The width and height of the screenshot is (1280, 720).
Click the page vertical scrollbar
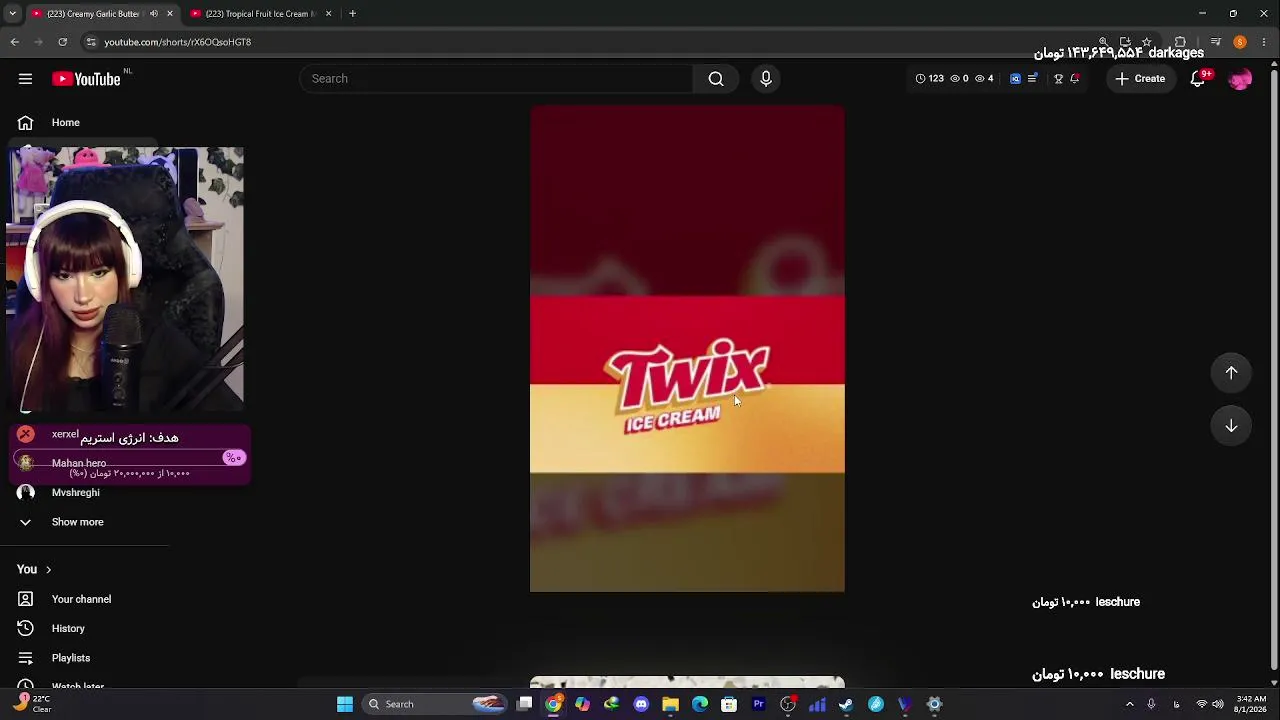point(1273,370)
